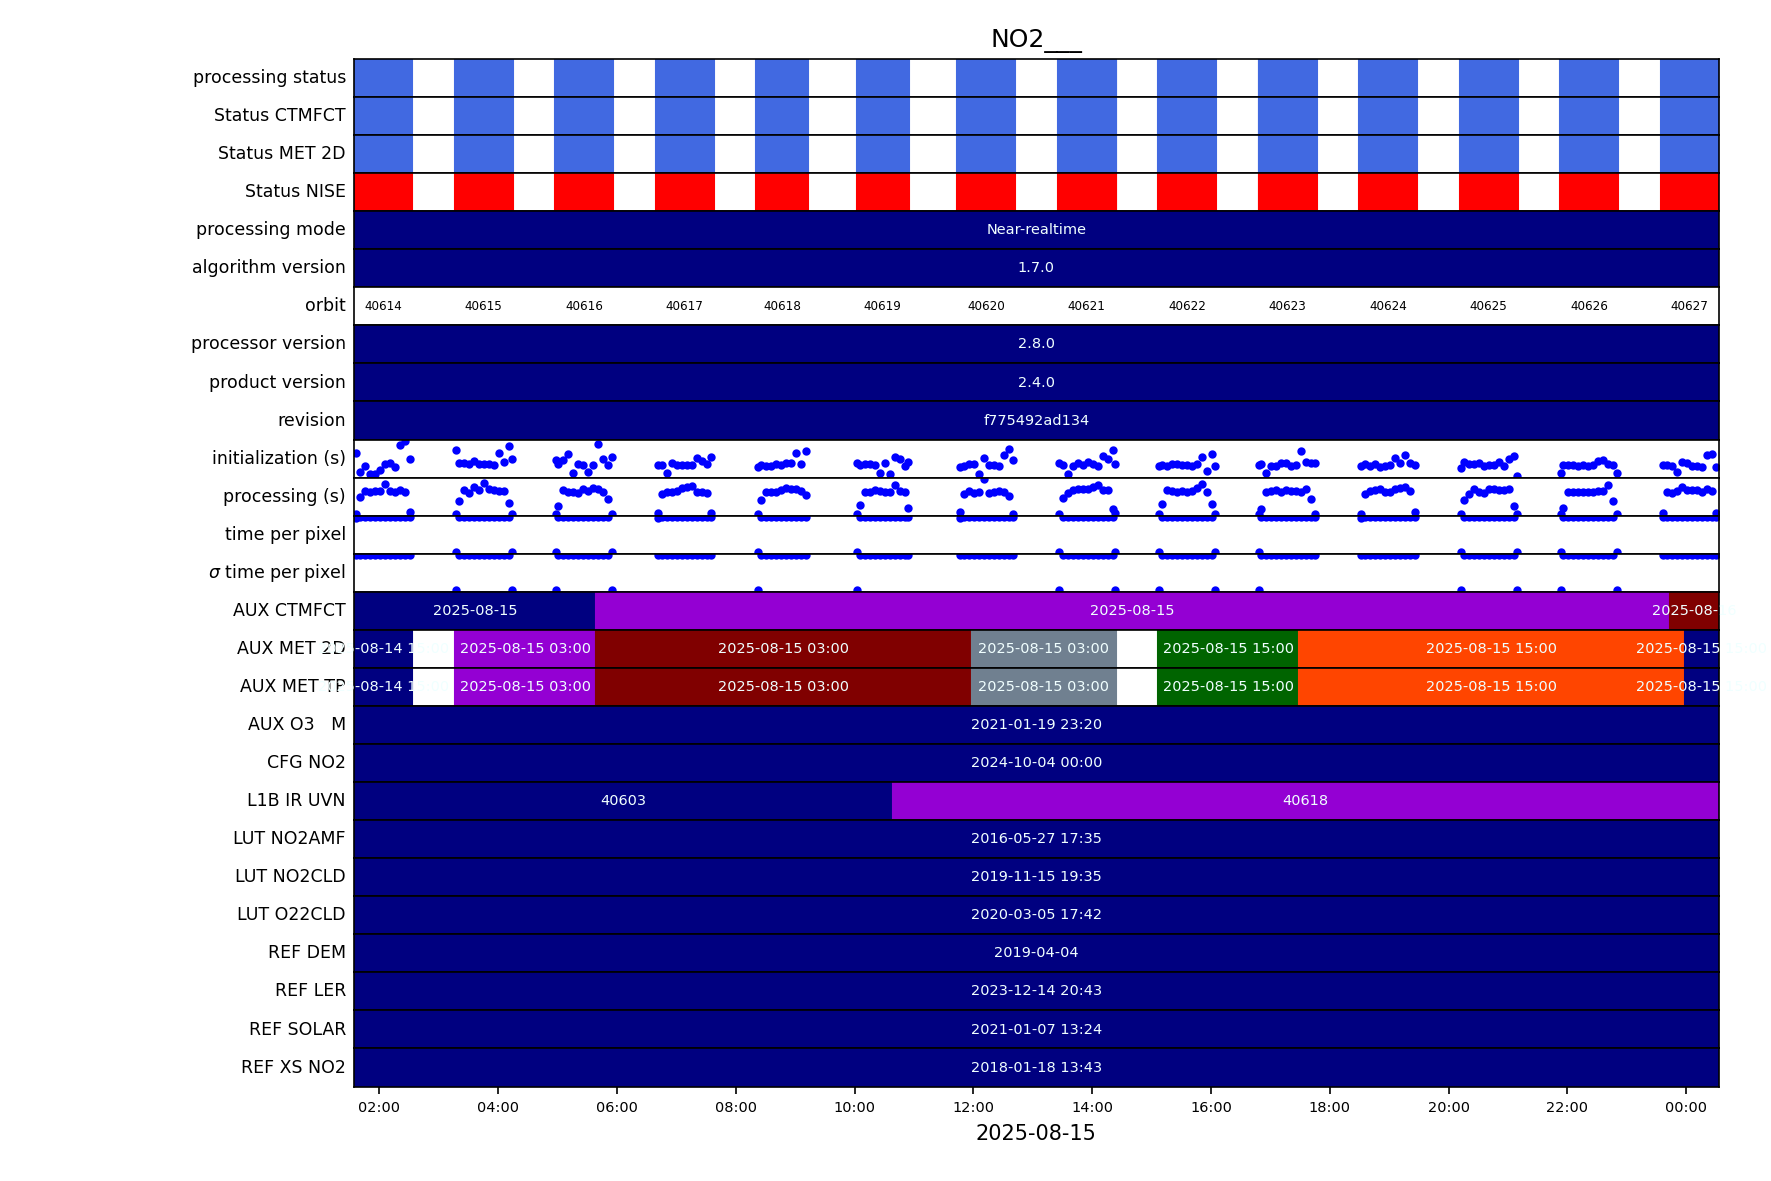Screen dimensions: 1771x1181
Task: Click the Near-realtime processing mode bar
Action: click(x=1035, y=230)
